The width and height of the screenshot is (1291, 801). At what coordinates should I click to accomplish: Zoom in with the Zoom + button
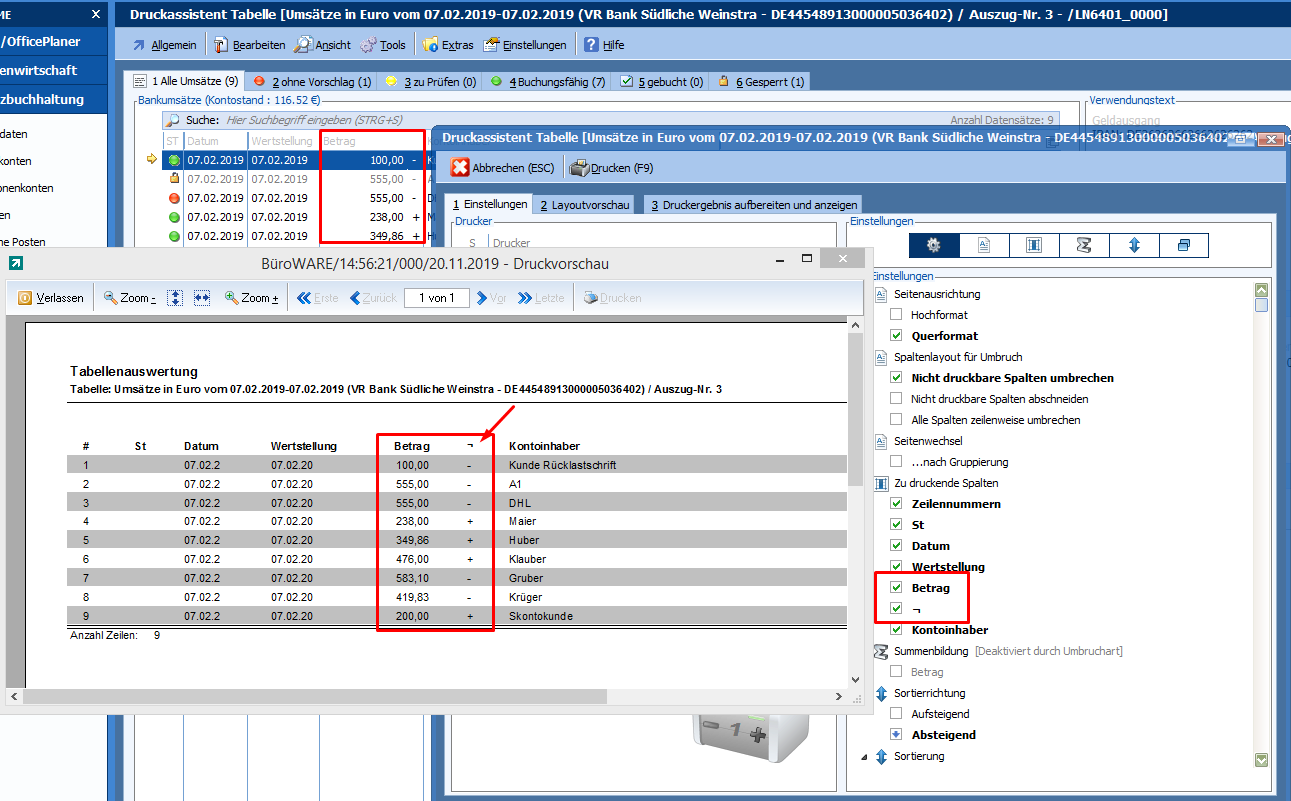click(x=252, y=298)
